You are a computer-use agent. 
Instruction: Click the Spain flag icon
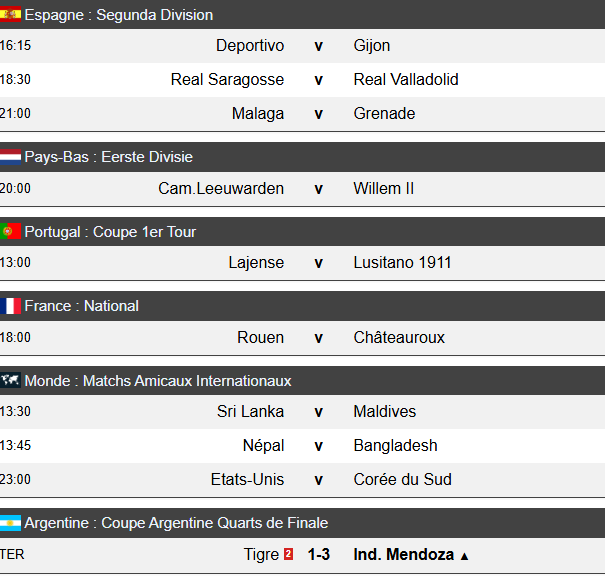tap(11, 15)
